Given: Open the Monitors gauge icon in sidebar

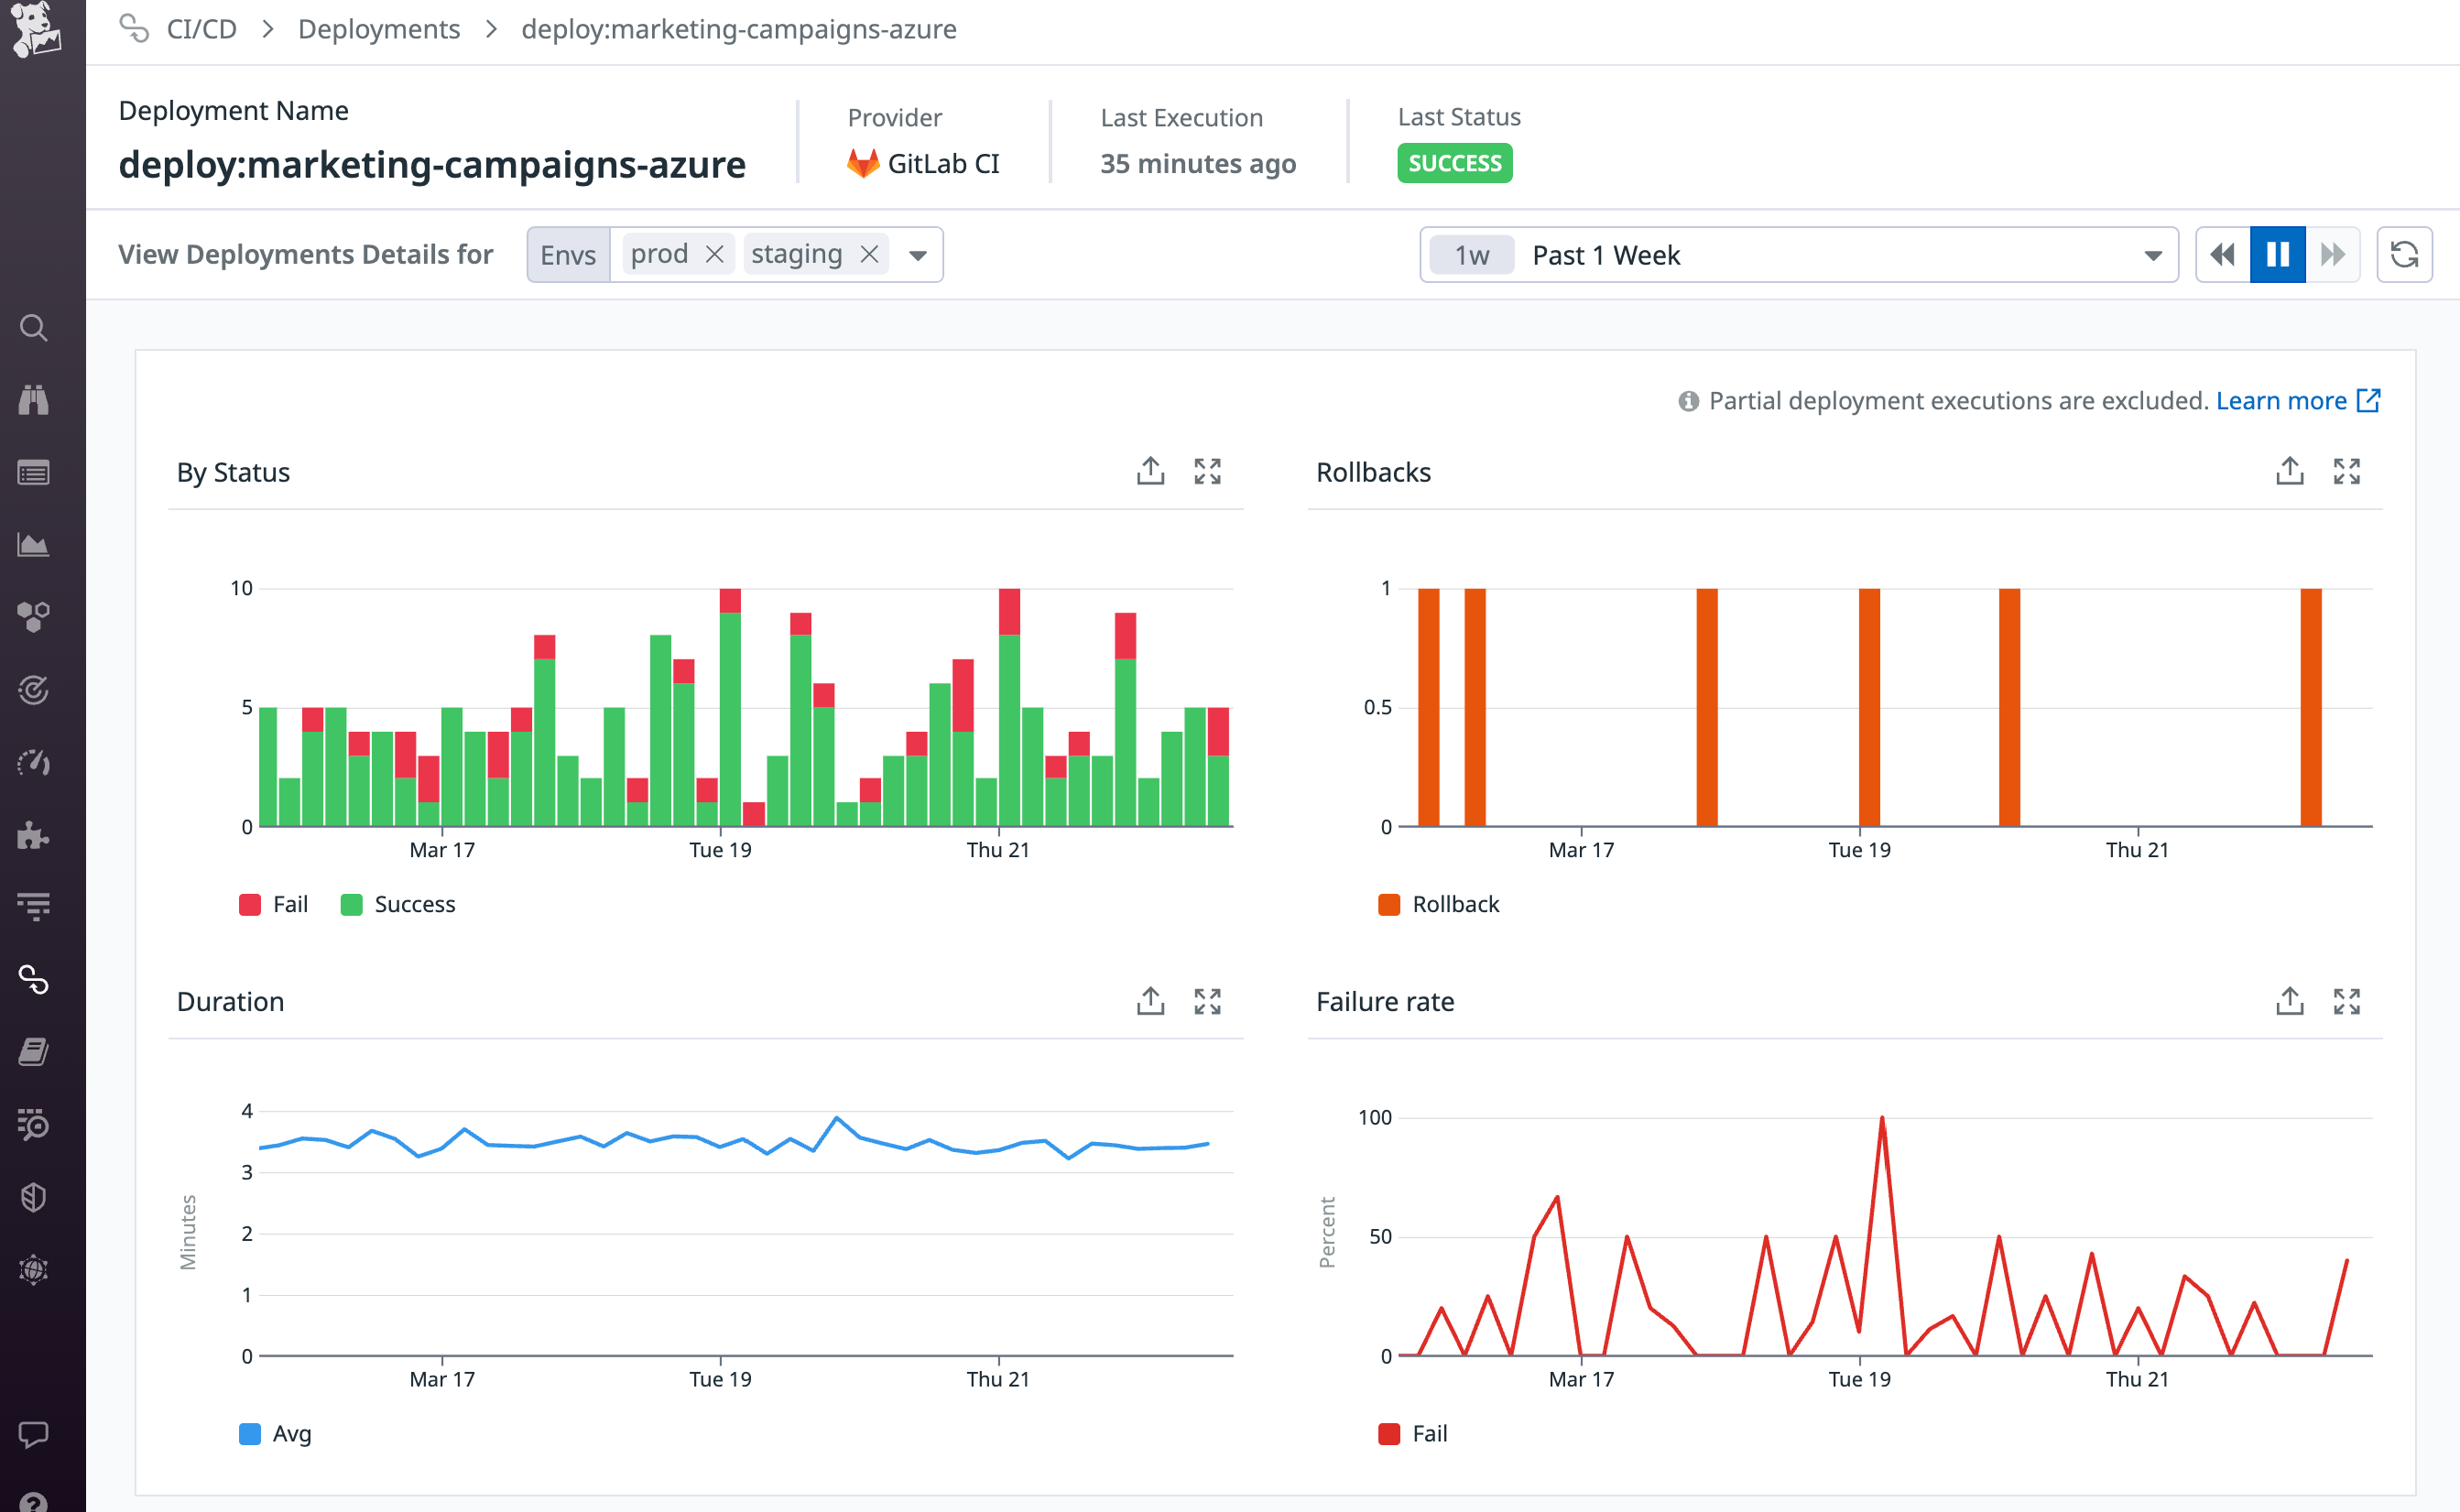Looking at the screenshot, I should coord(34,763).
